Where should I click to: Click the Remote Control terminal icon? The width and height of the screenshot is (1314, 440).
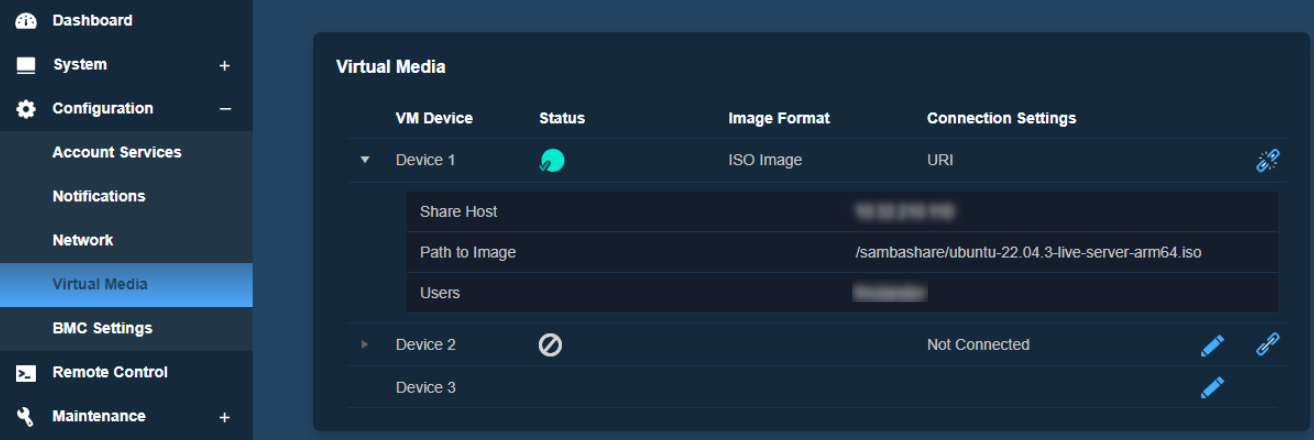tap(26, 373)
